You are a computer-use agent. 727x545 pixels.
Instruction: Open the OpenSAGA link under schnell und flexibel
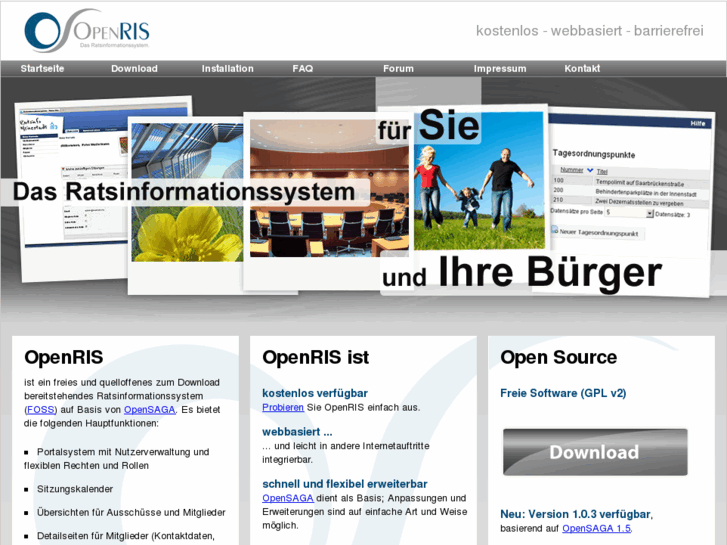point(288,498)
